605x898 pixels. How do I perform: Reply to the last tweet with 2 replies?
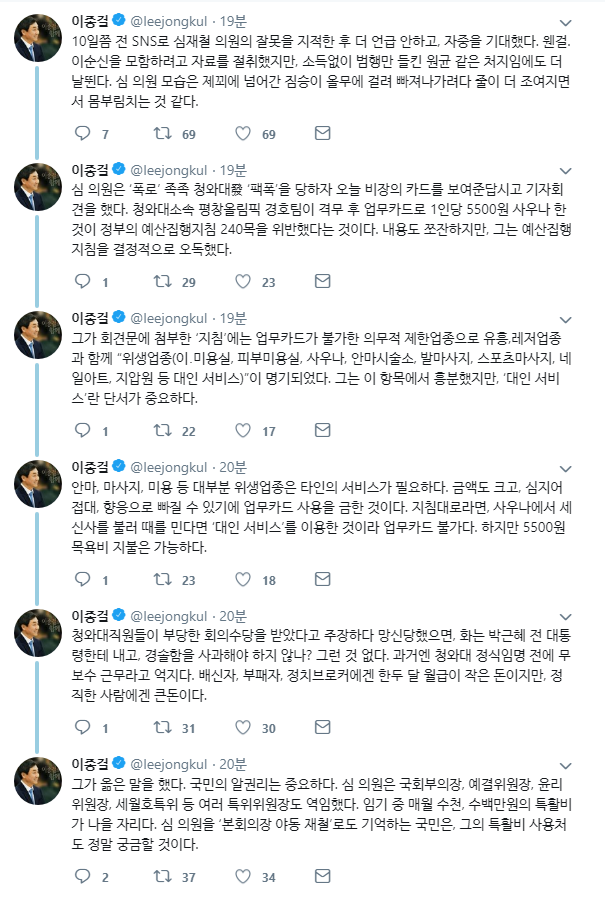coord(84,877)
